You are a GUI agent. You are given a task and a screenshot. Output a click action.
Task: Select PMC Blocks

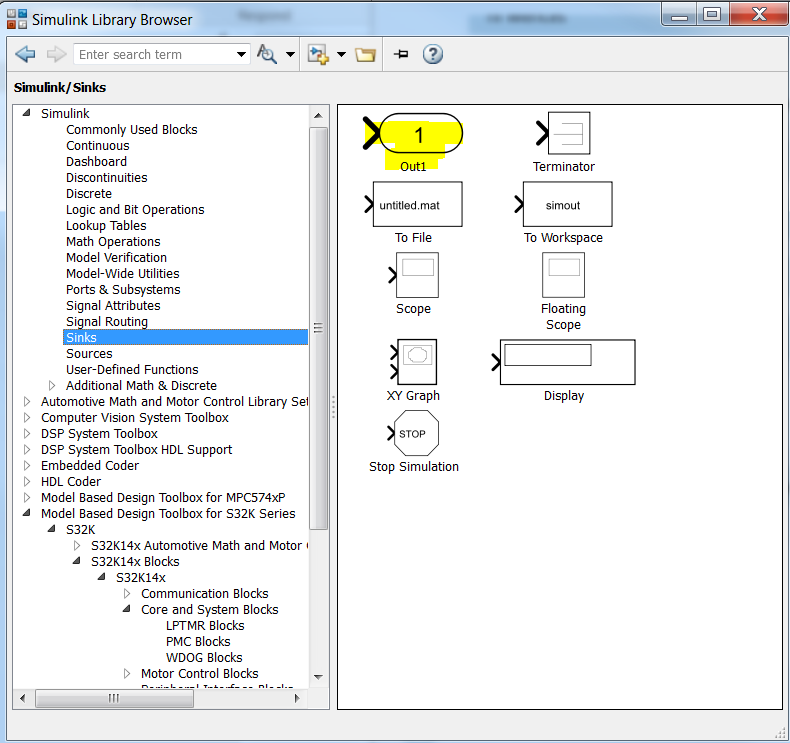point(198,642)
